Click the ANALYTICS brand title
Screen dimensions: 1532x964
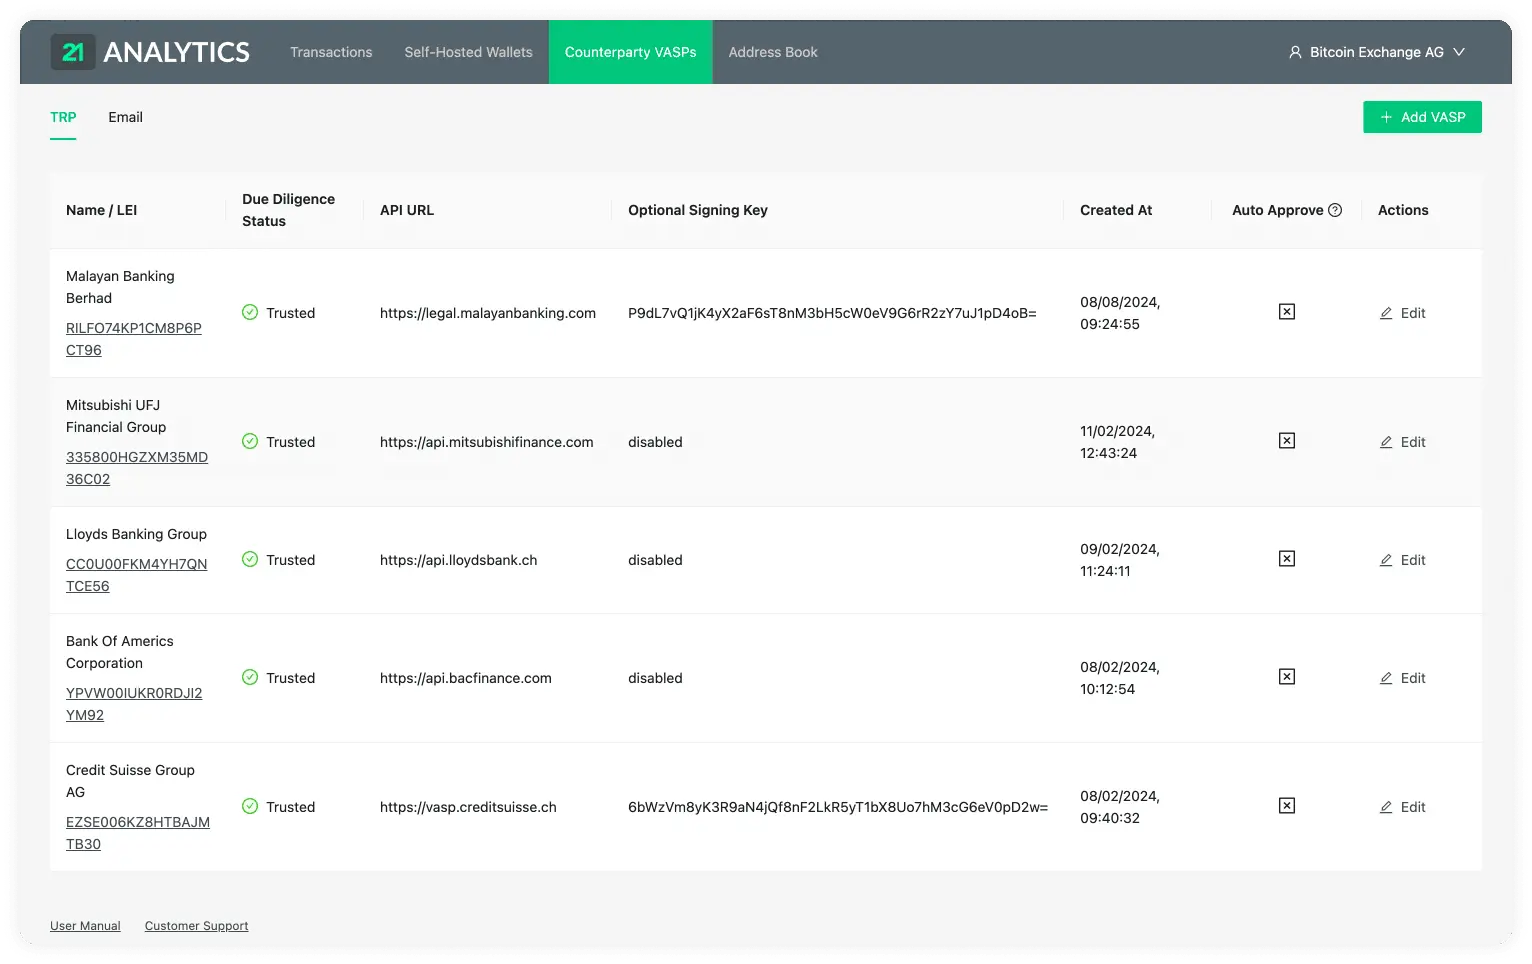[177, 52]
